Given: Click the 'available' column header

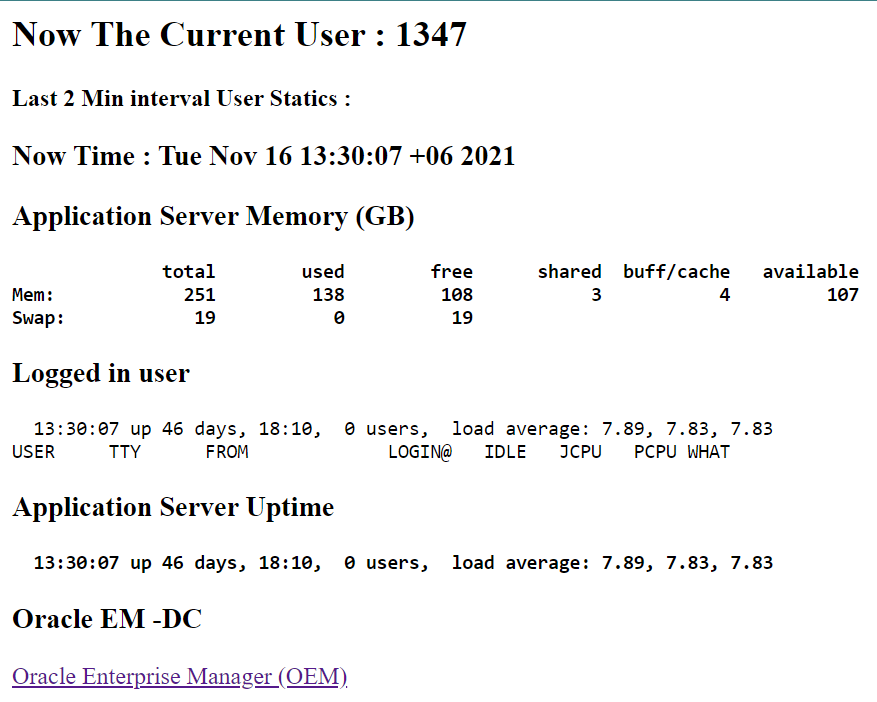Looking at the screenshot, I should pos(810,272).
